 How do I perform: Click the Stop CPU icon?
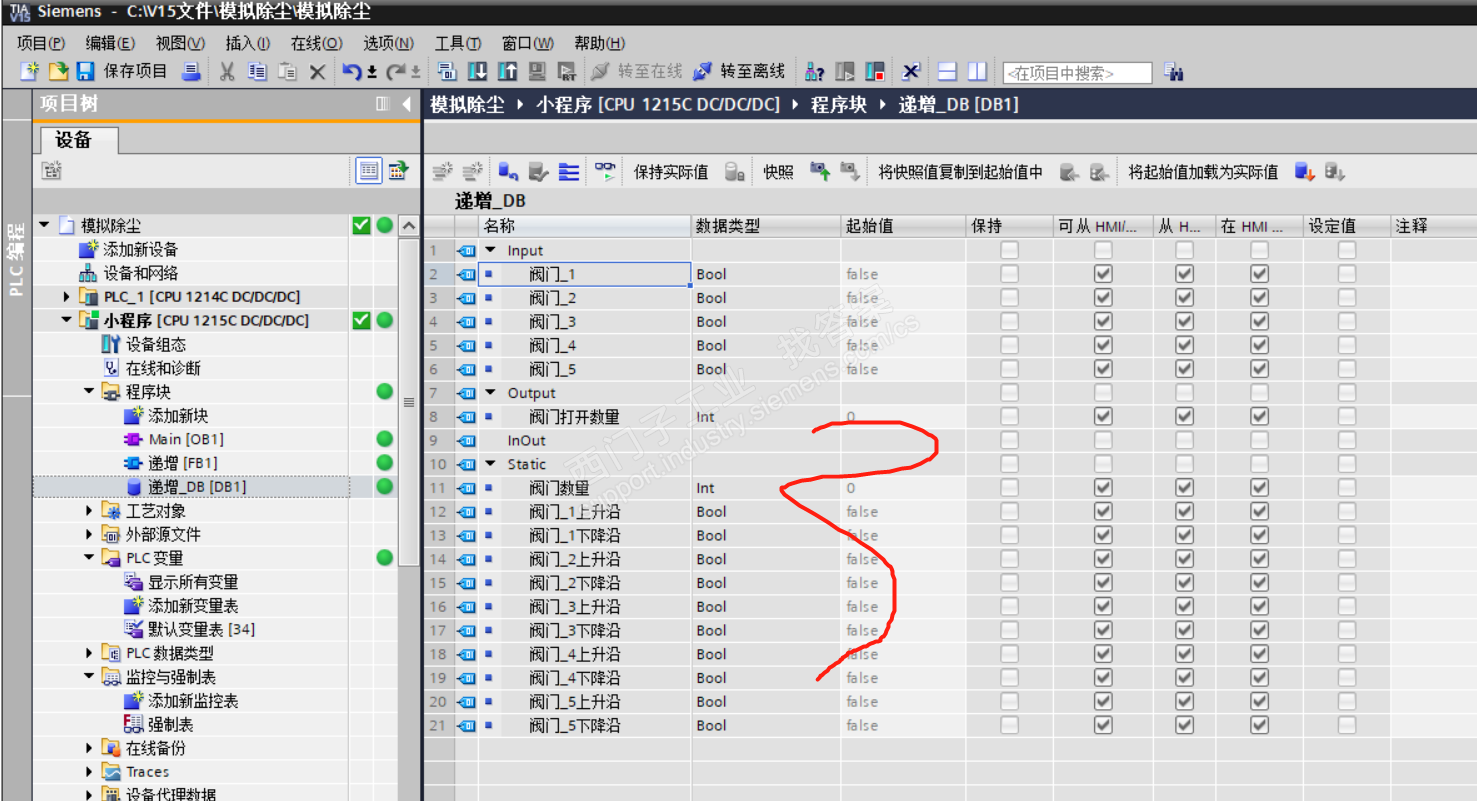[875, 71]
